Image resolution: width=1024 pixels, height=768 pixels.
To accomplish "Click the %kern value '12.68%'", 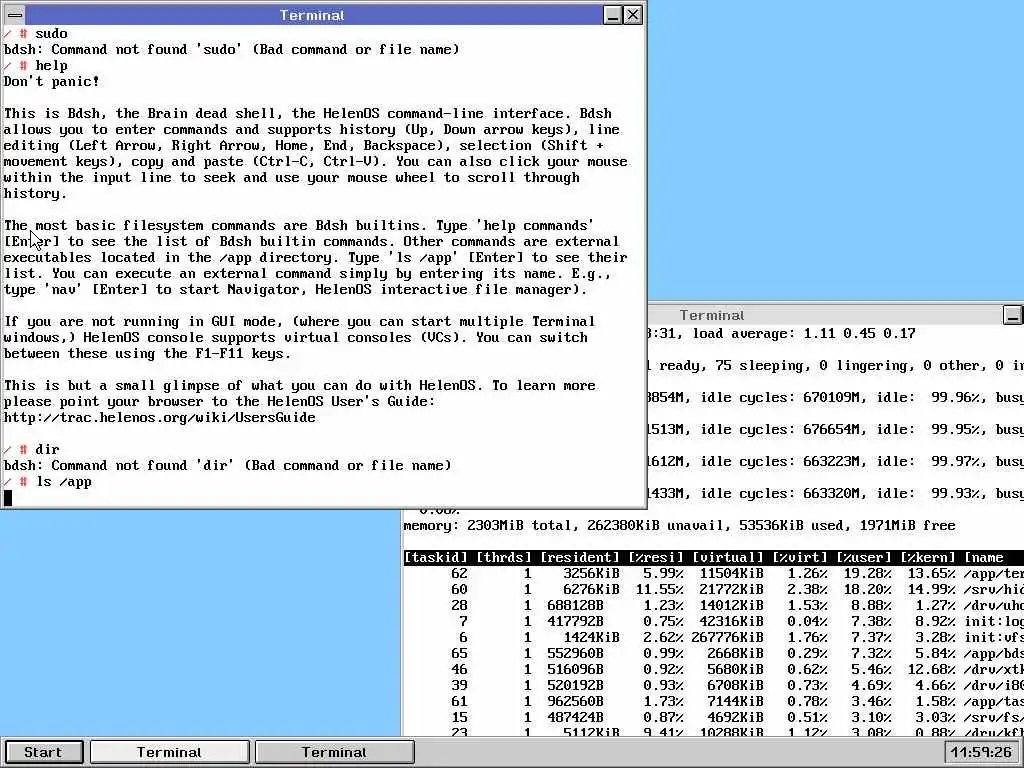I will [931, 669].
